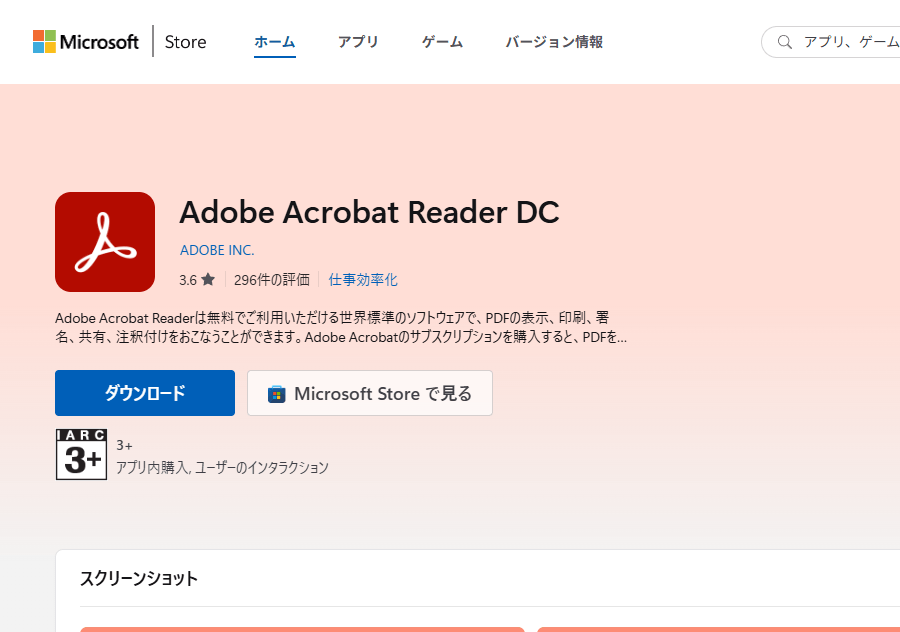Click the IARC 3+ rating badge
Screen dimensions: 900x632
pyautogui.click(x=81, y=455)
